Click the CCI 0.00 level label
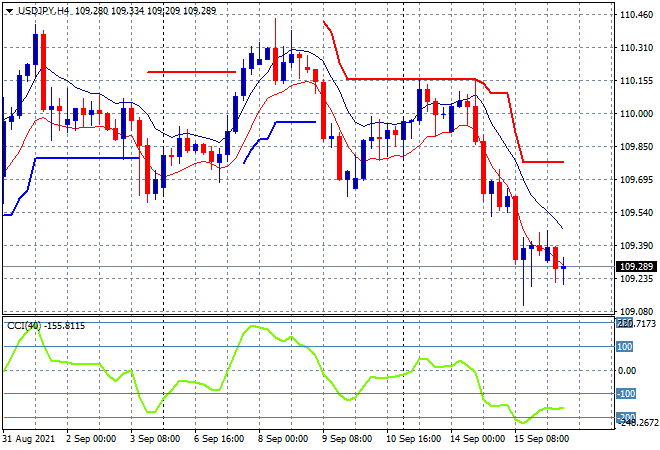This screenshot has width=660, height=450. click(x=627, y=370)
